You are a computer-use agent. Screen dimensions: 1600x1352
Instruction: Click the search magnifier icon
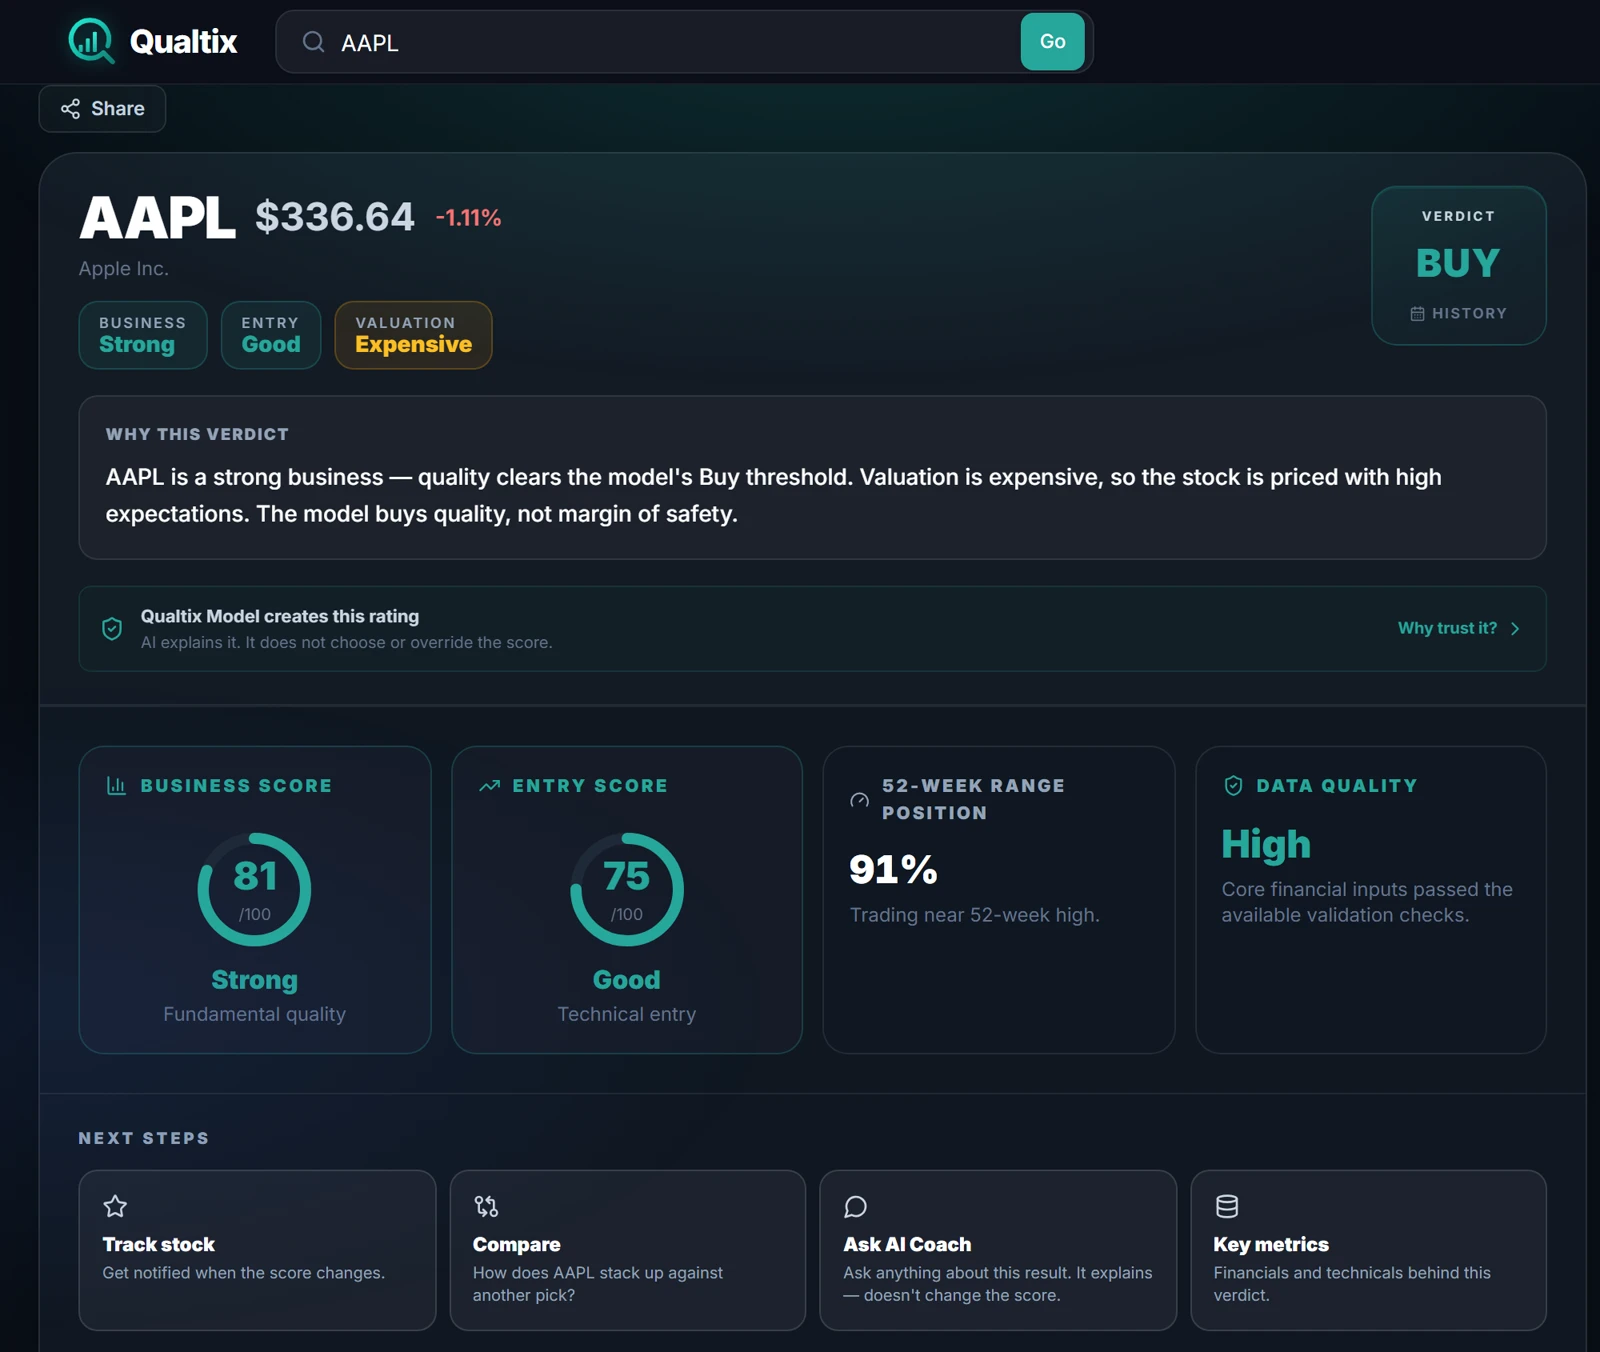[x=314, y=42]
